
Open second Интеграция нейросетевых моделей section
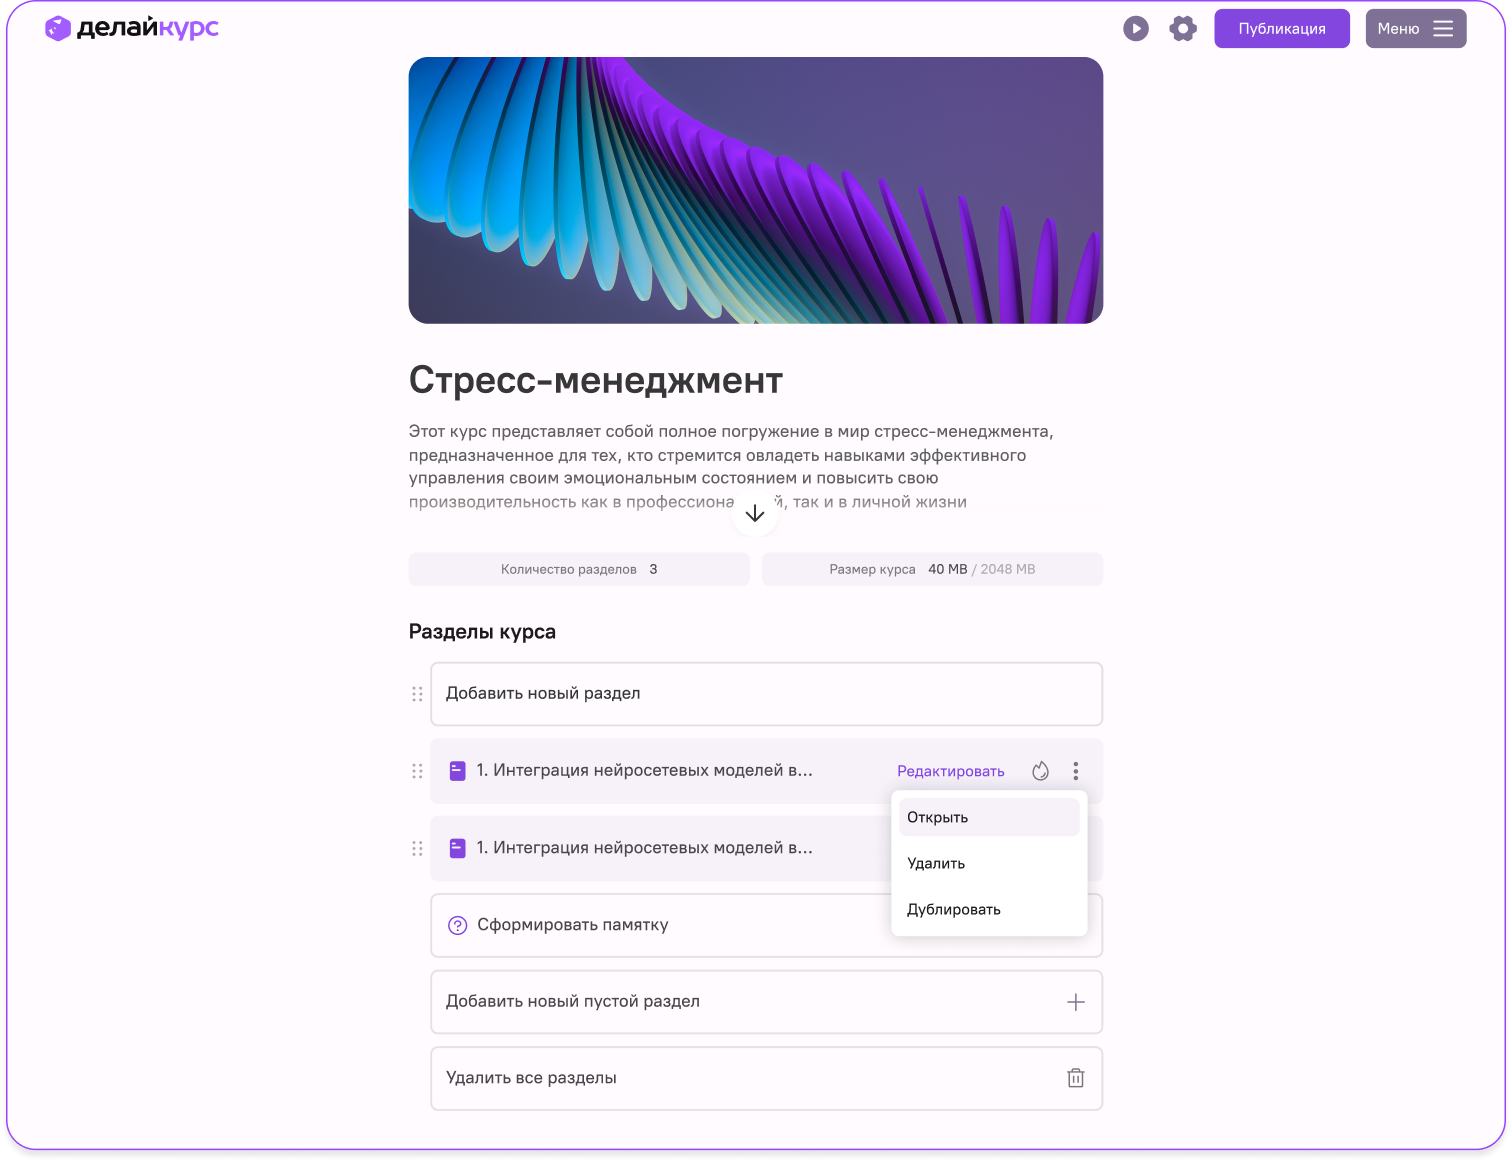[644, 848]
